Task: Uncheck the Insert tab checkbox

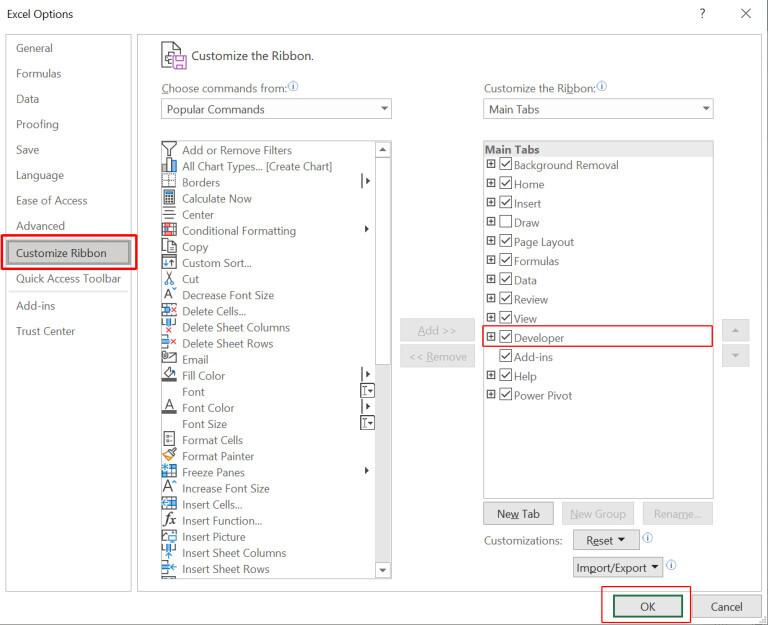Action: tap(505, 202)
